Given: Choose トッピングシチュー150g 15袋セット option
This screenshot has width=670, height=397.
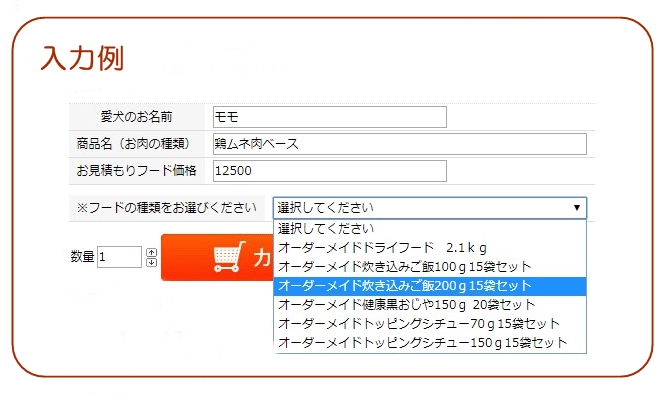Looking at the screenshot, I should 429,343.
